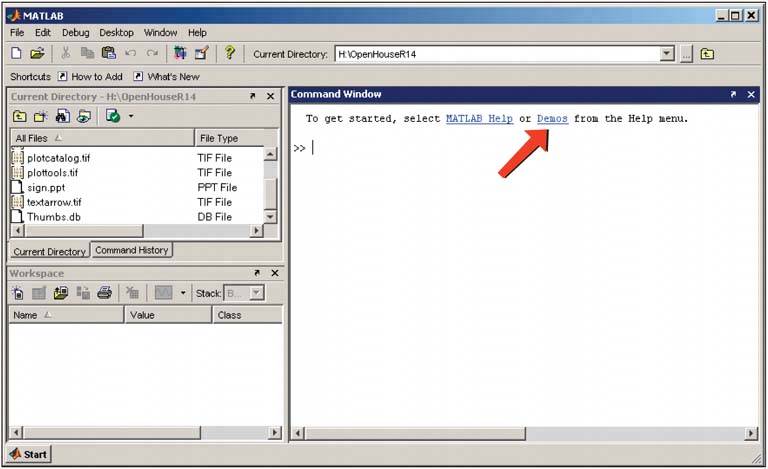Click the MATLAB Help link
Viewport: 768px width, 469px height.
tap(479, 119)
